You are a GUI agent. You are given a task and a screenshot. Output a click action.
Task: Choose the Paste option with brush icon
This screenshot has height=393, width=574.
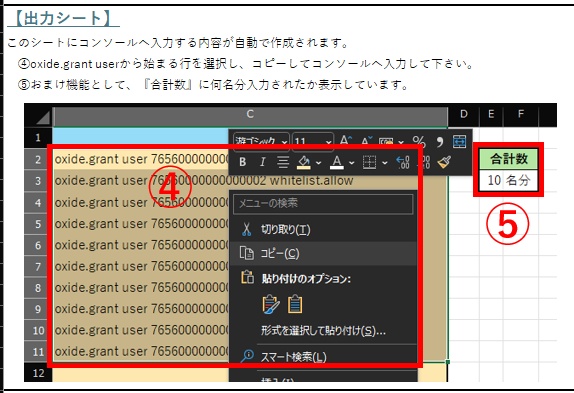[x=271, y=304]
